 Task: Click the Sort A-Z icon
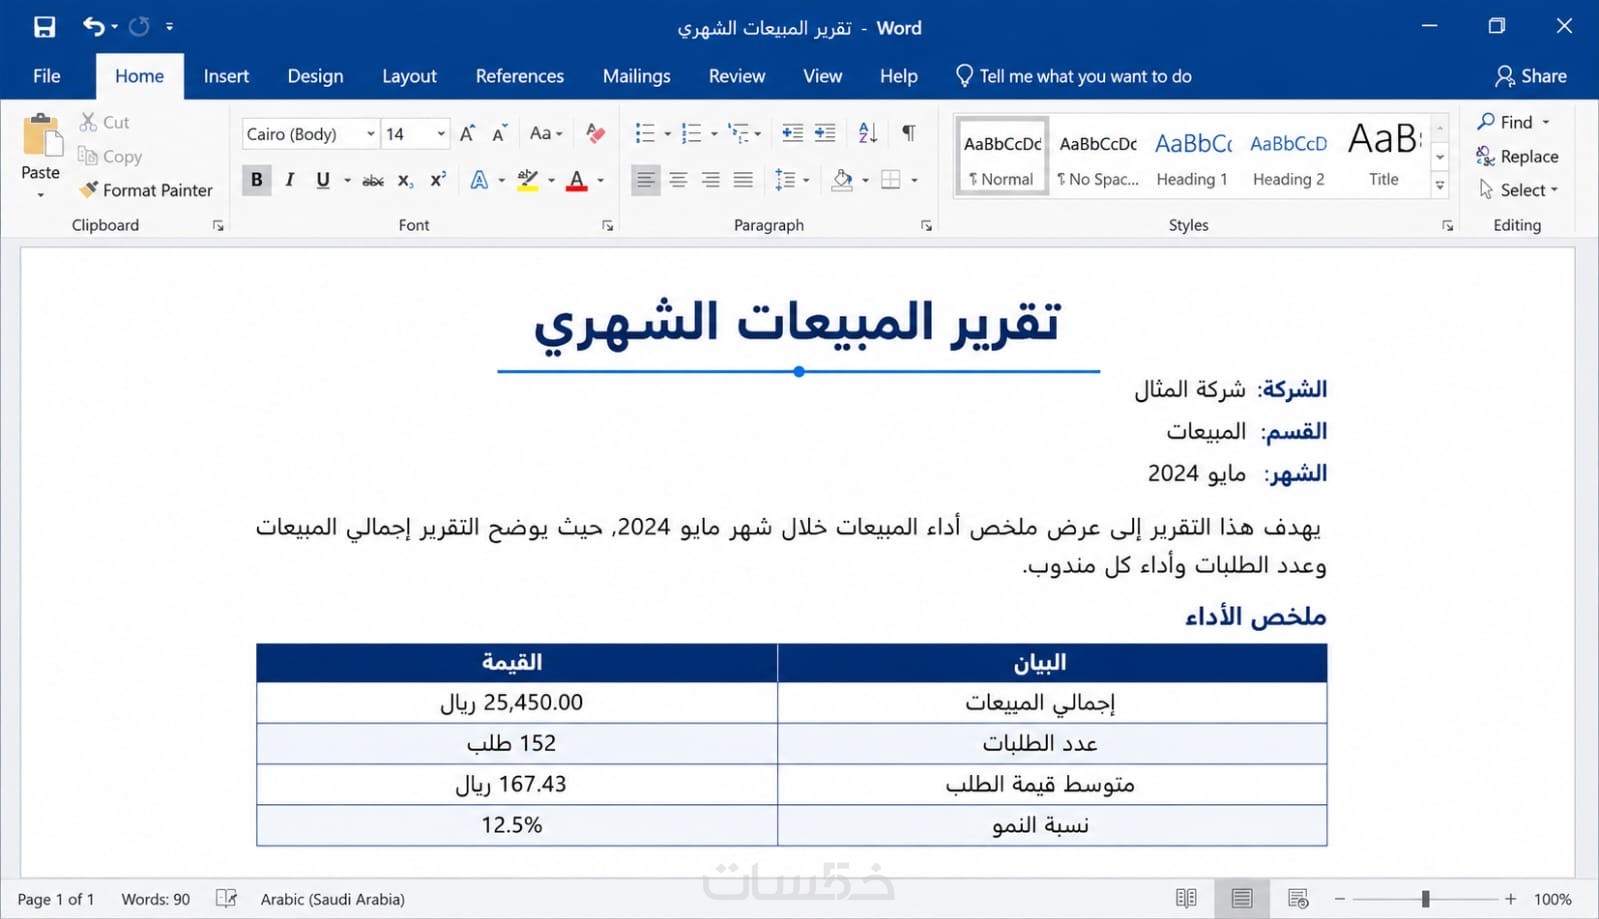(868, 133)
